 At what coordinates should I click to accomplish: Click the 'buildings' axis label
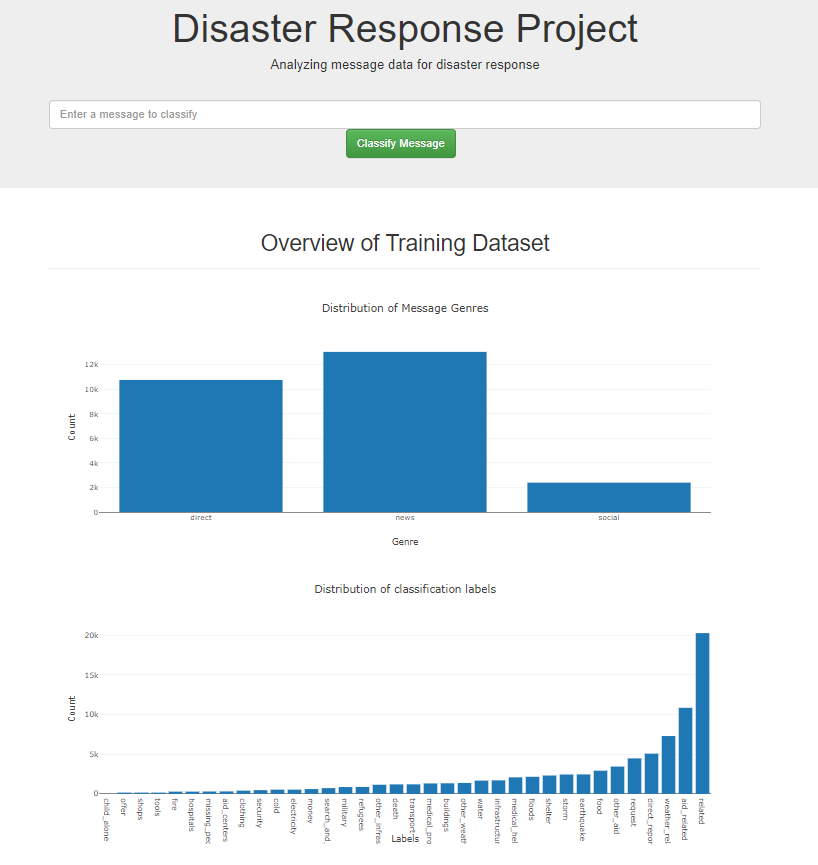pyautogui.click(x=446, y=815)
